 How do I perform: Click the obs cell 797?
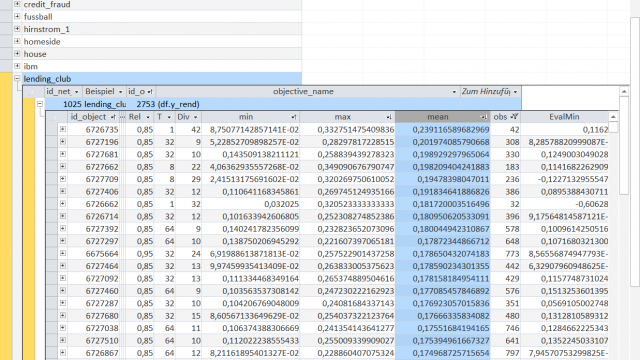point(505,353)
